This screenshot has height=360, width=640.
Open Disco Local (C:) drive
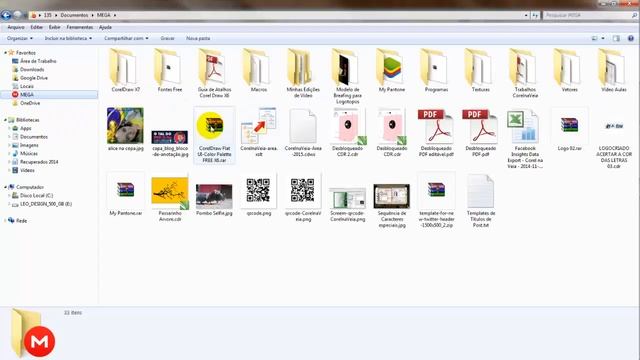tap(36, 196)
